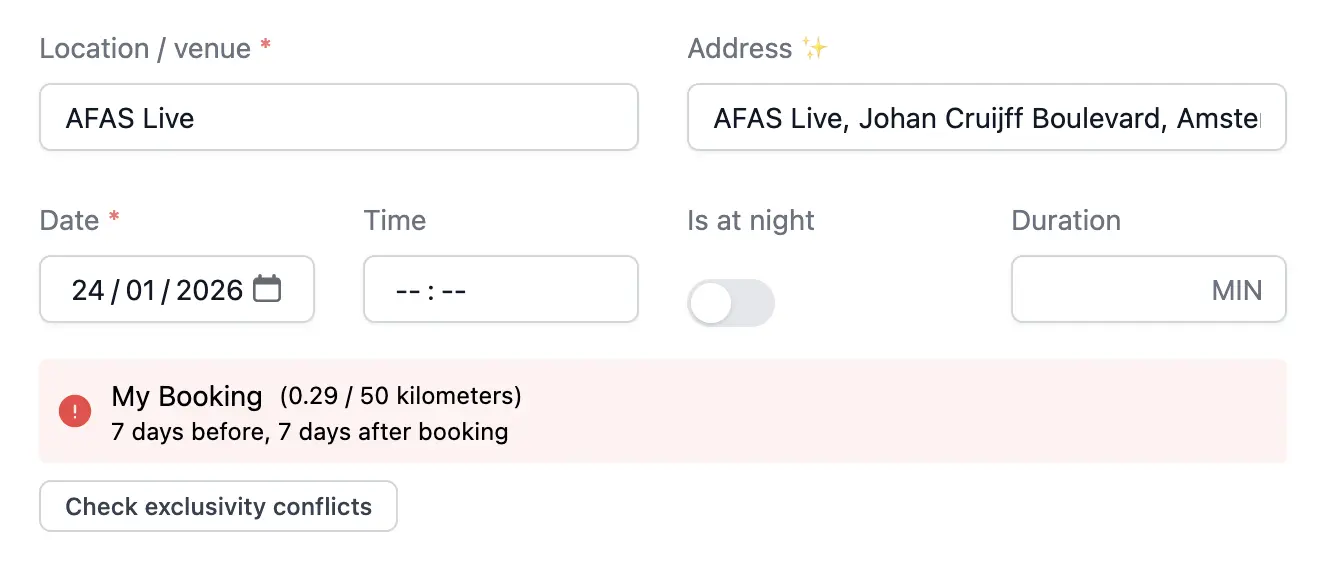This screenshot has height=584, width=1330.
Task: Select the day segment 24 in Date
Action: coord(88,290)
